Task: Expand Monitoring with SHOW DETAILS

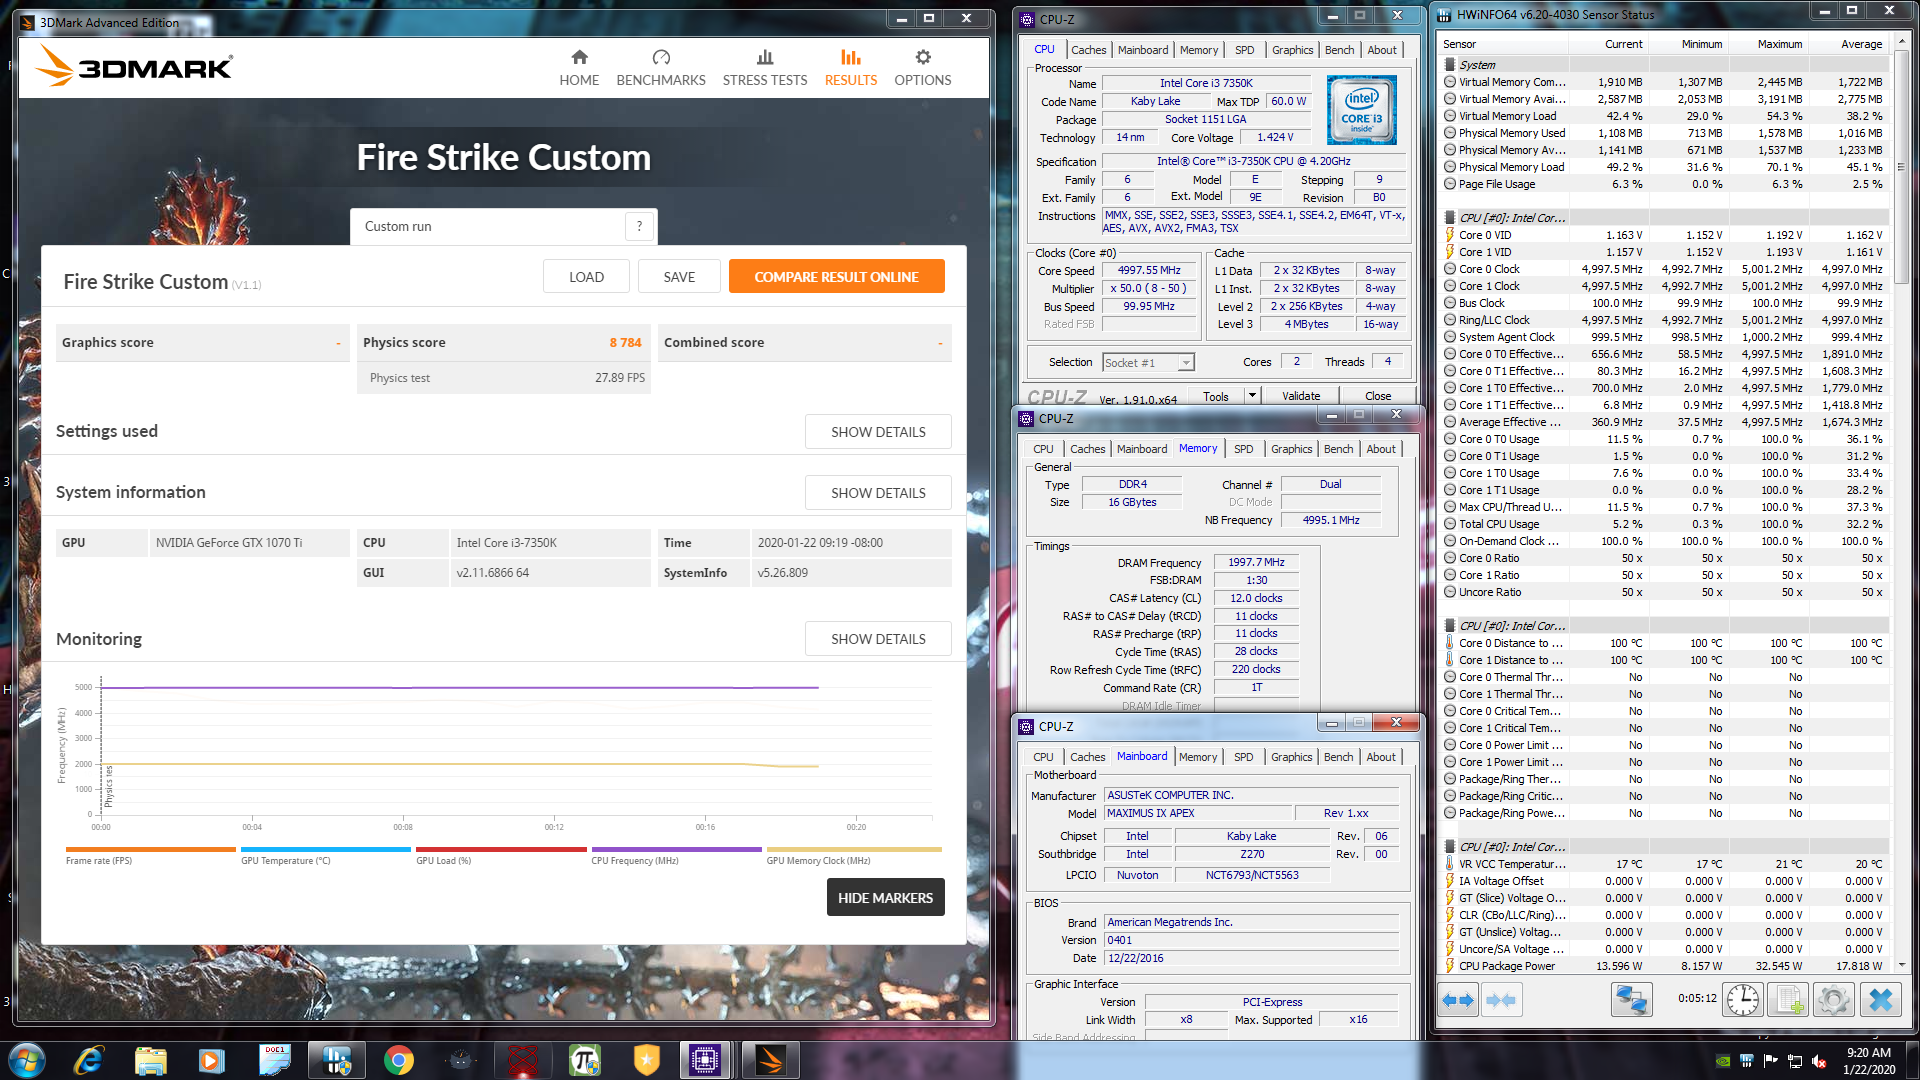Action: [878, 639]
